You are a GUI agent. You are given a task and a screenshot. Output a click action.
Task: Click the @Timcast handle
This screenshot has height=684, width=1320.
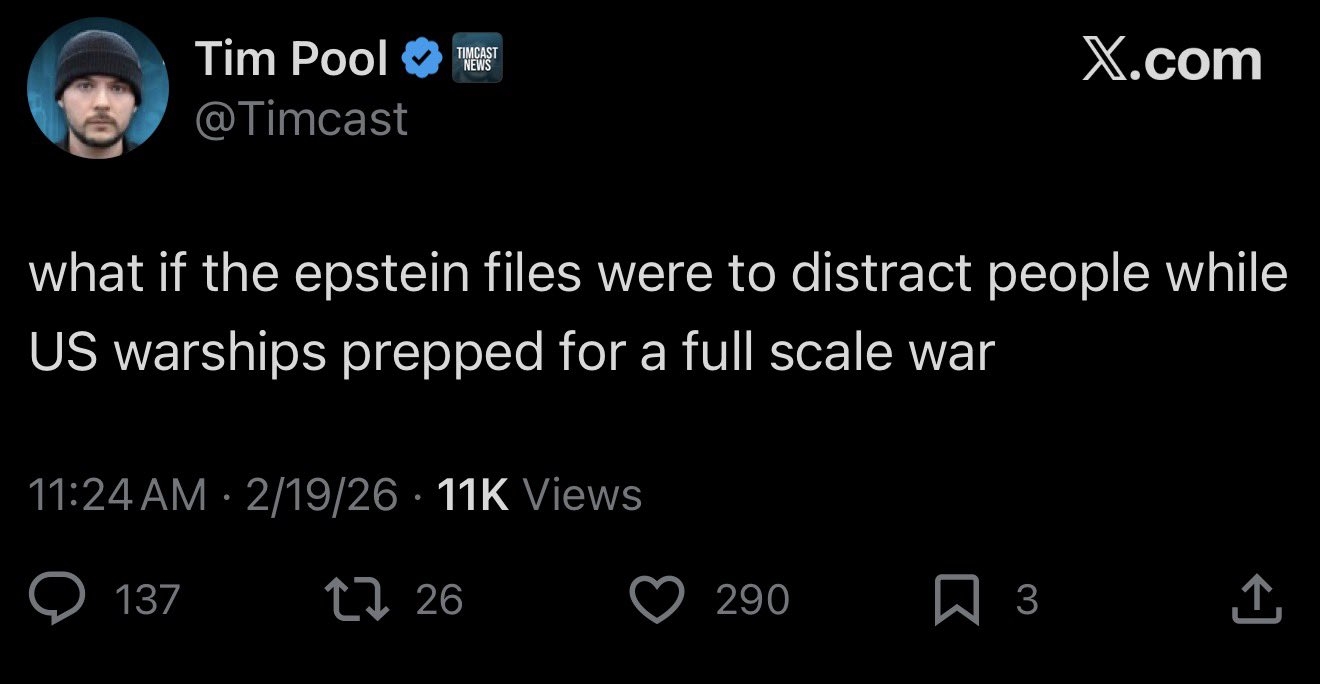[x=301, y=119]
